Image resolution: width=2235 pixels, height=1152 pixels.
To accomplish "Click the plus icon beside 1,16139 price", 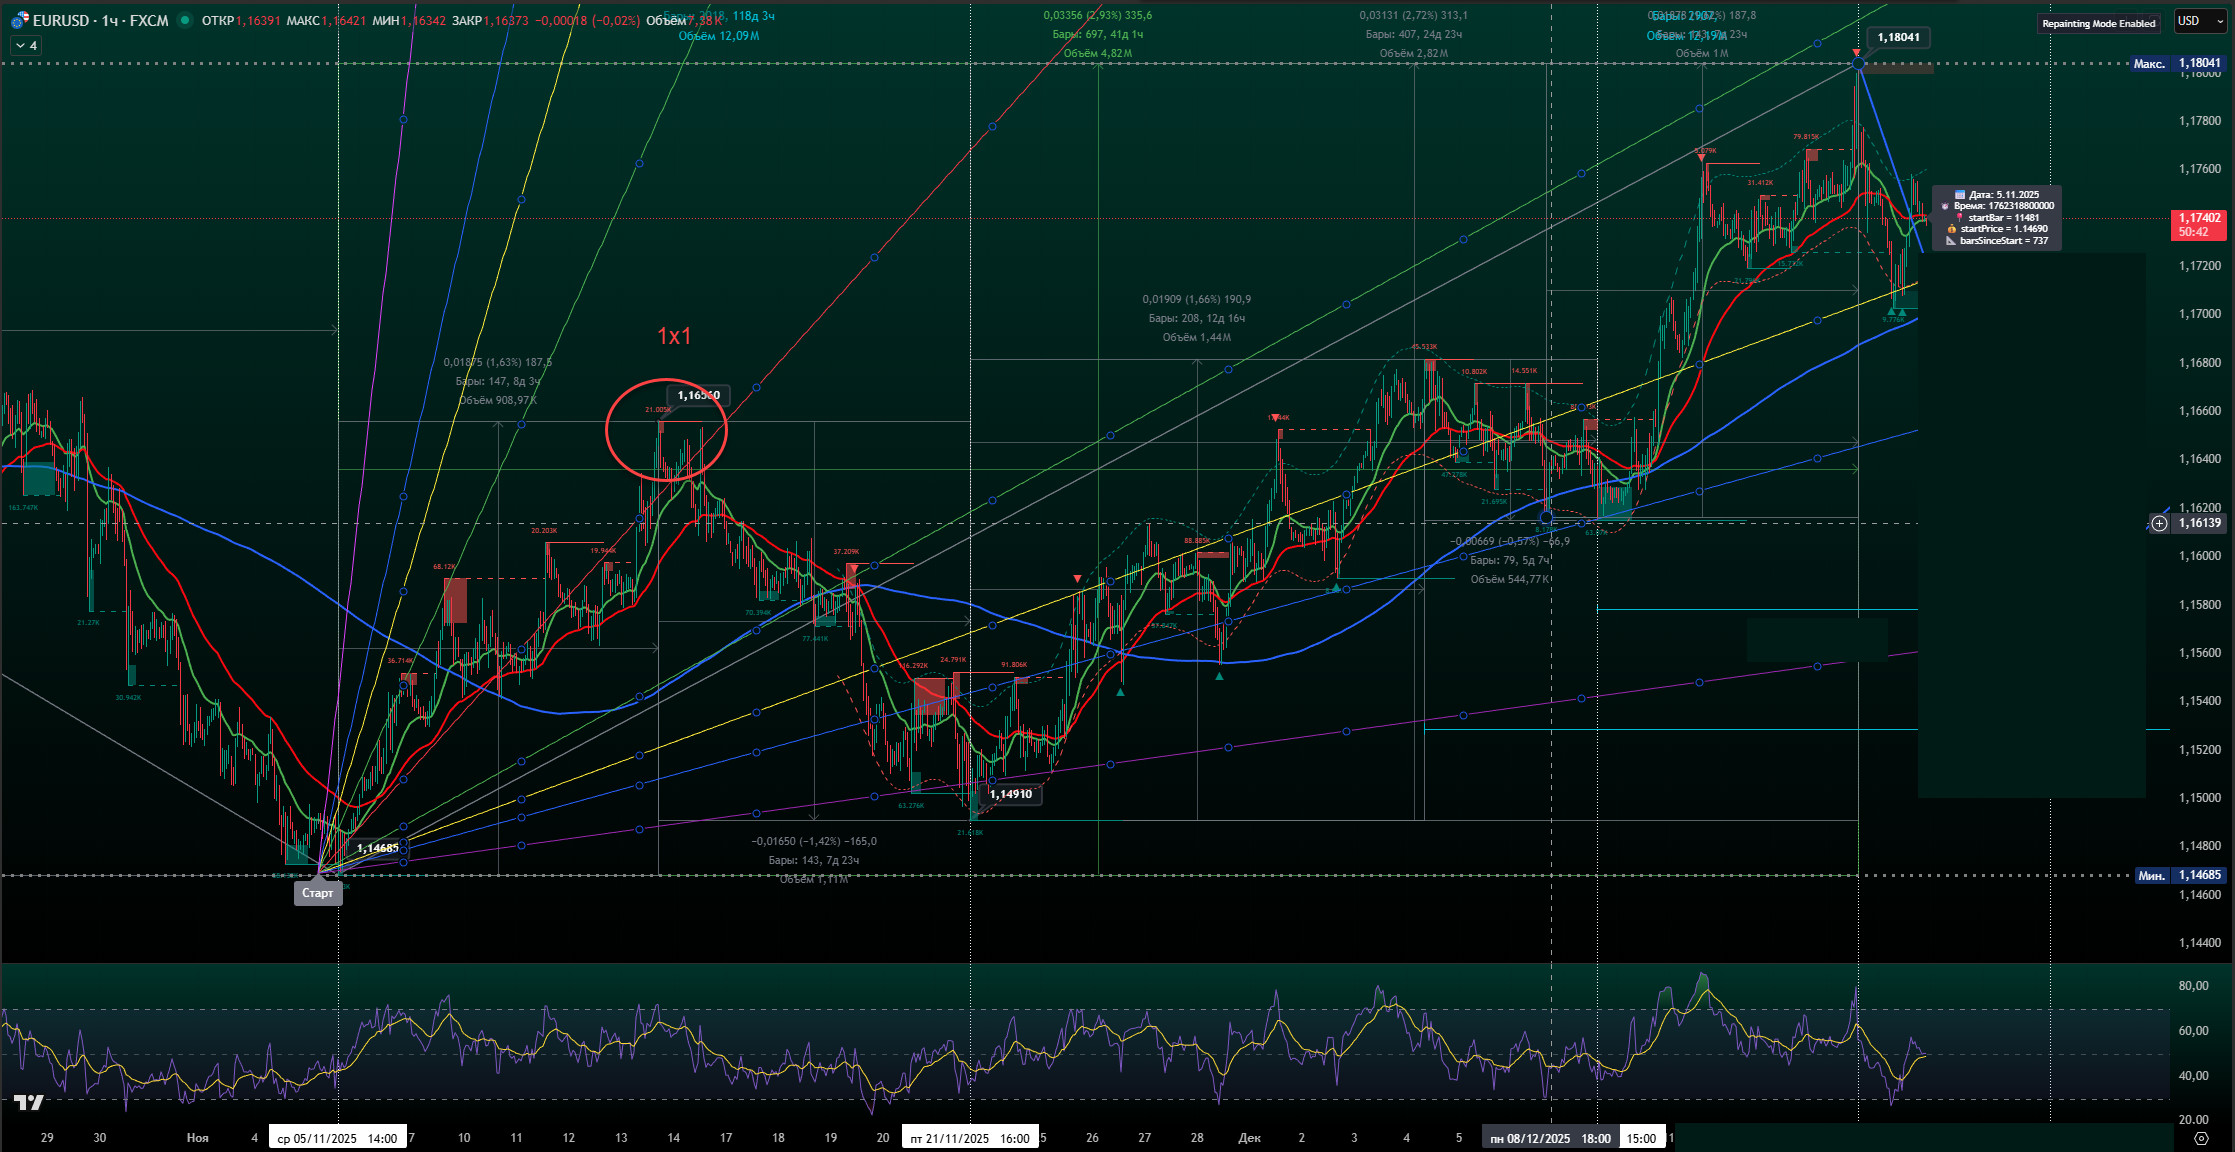I will pyautogui.click(x=2160, y=523).
